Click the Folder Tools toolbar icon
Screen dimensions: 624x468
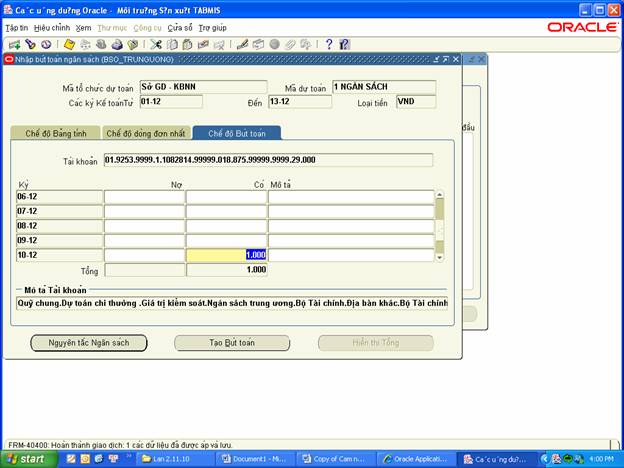click(x=306, y=45)
